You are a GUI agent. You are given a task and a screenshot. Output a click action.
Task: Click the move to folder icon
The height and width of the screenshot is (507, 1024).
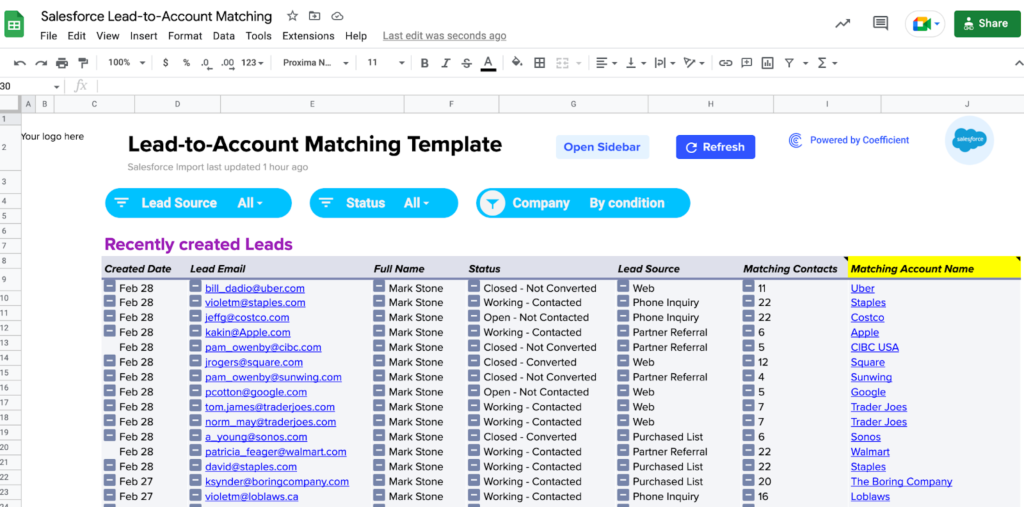(x=315, y=16)
